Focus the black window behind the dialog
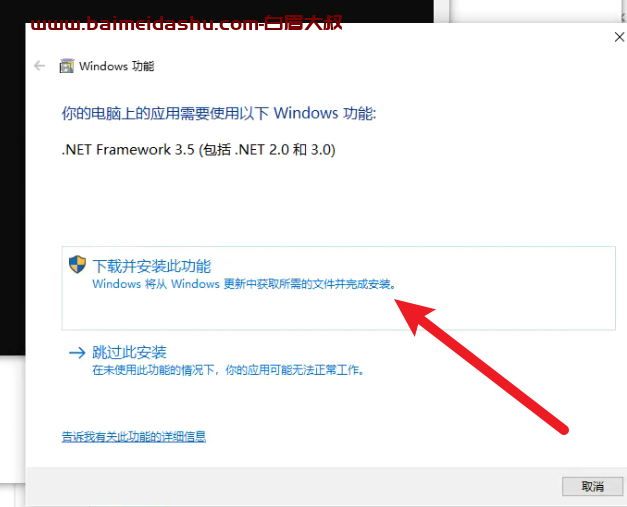 12,180
